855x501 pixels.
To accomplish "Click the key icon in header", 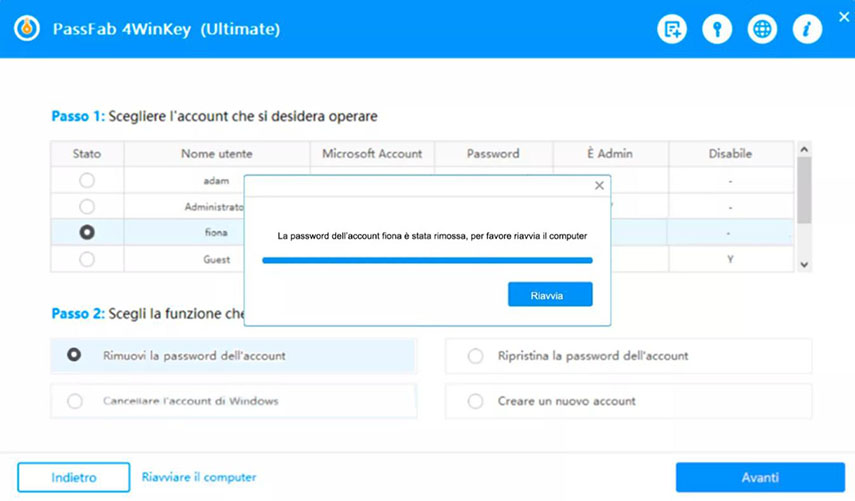I will pos(717,29).
